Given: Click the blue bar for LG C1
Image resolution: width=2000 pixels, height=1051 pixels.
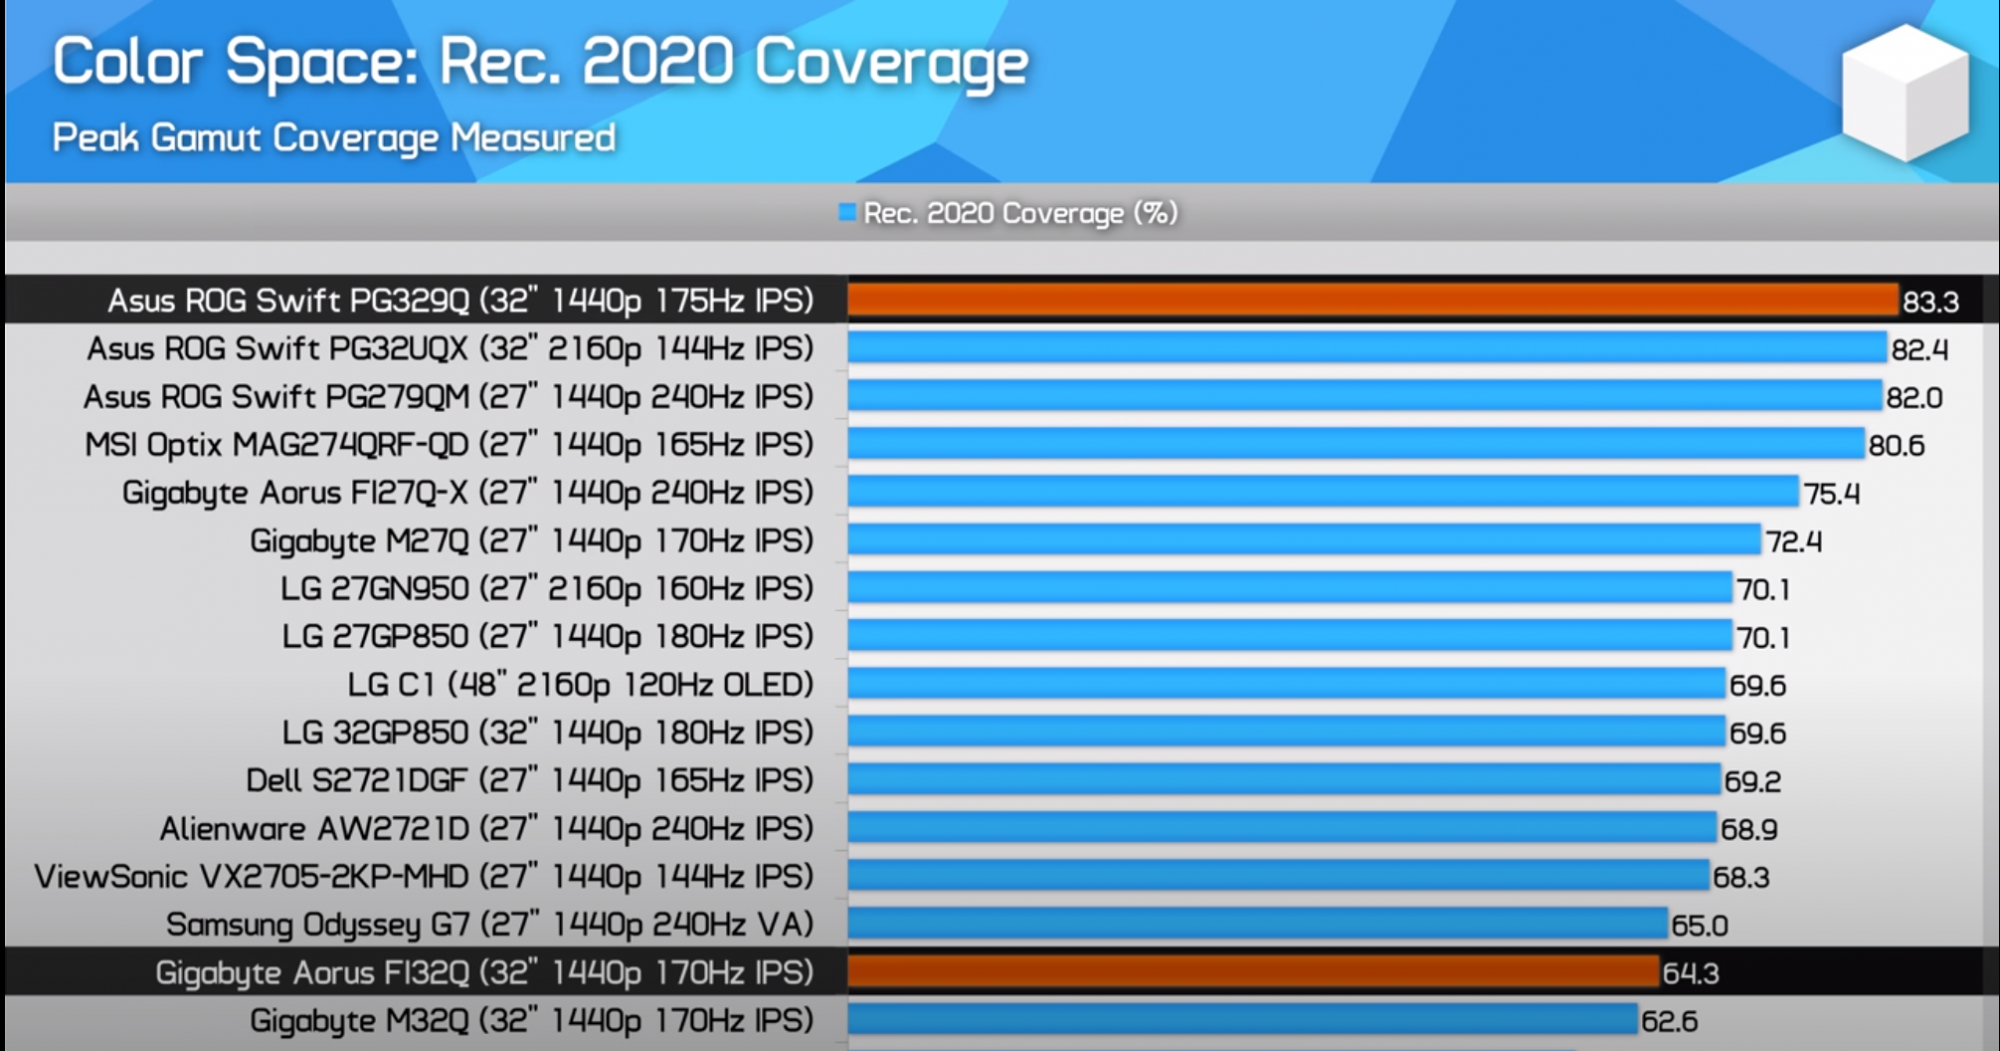Looking at the screenshot, I should tap(1287, 684).
